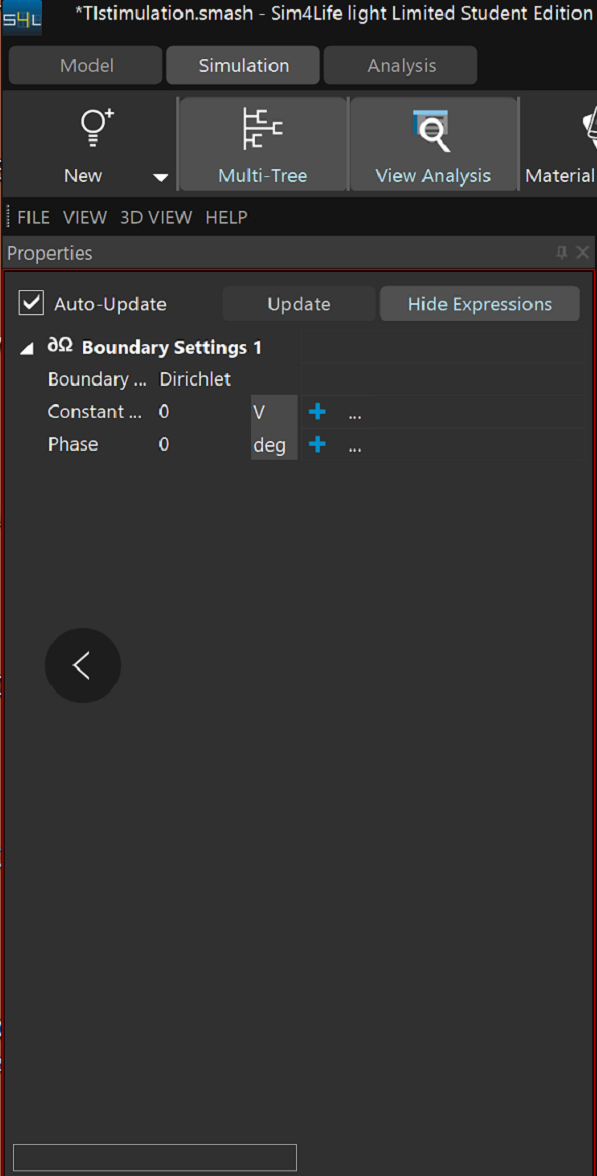Click the empty bar at the panel bottom
The width and height of the screenshot is (597, 1176).
tap(155, 1157)
